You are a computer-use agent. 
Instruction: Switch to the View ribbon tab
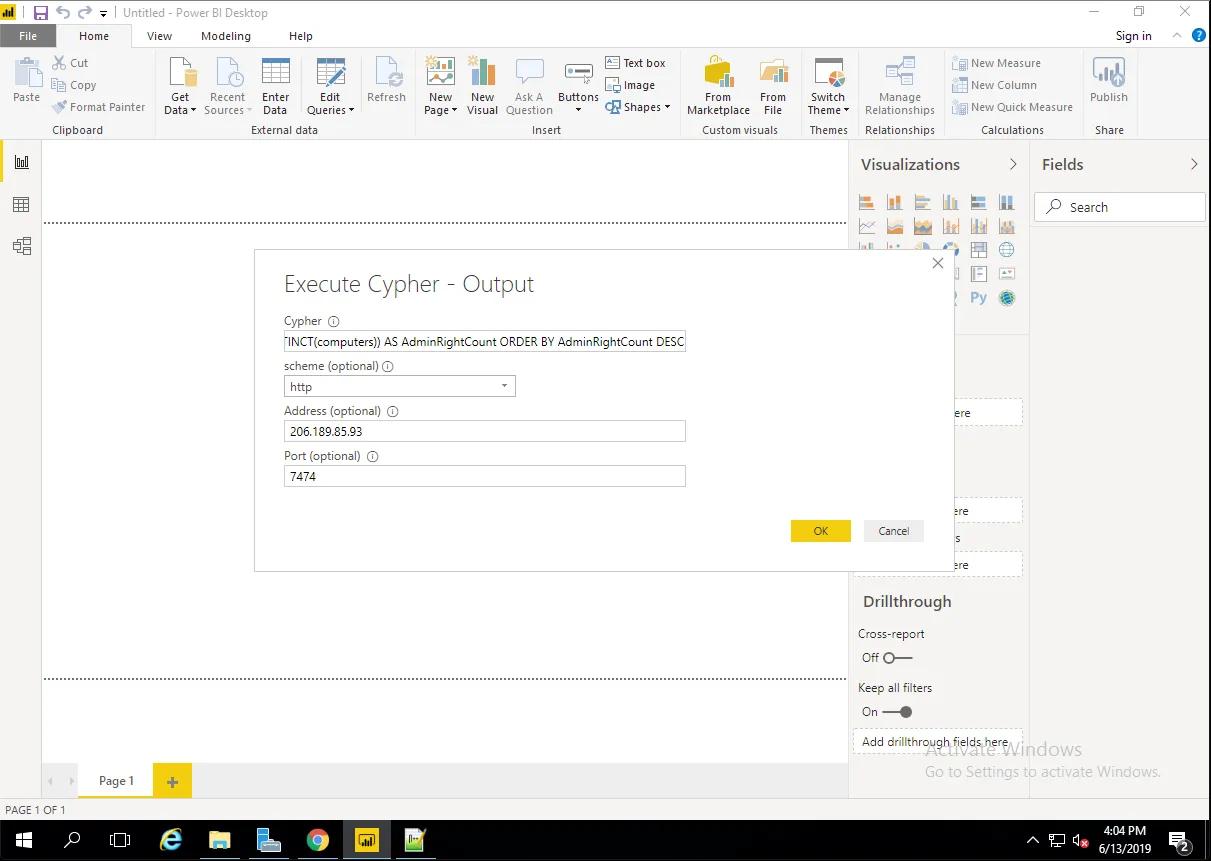(x=159, y=36)
